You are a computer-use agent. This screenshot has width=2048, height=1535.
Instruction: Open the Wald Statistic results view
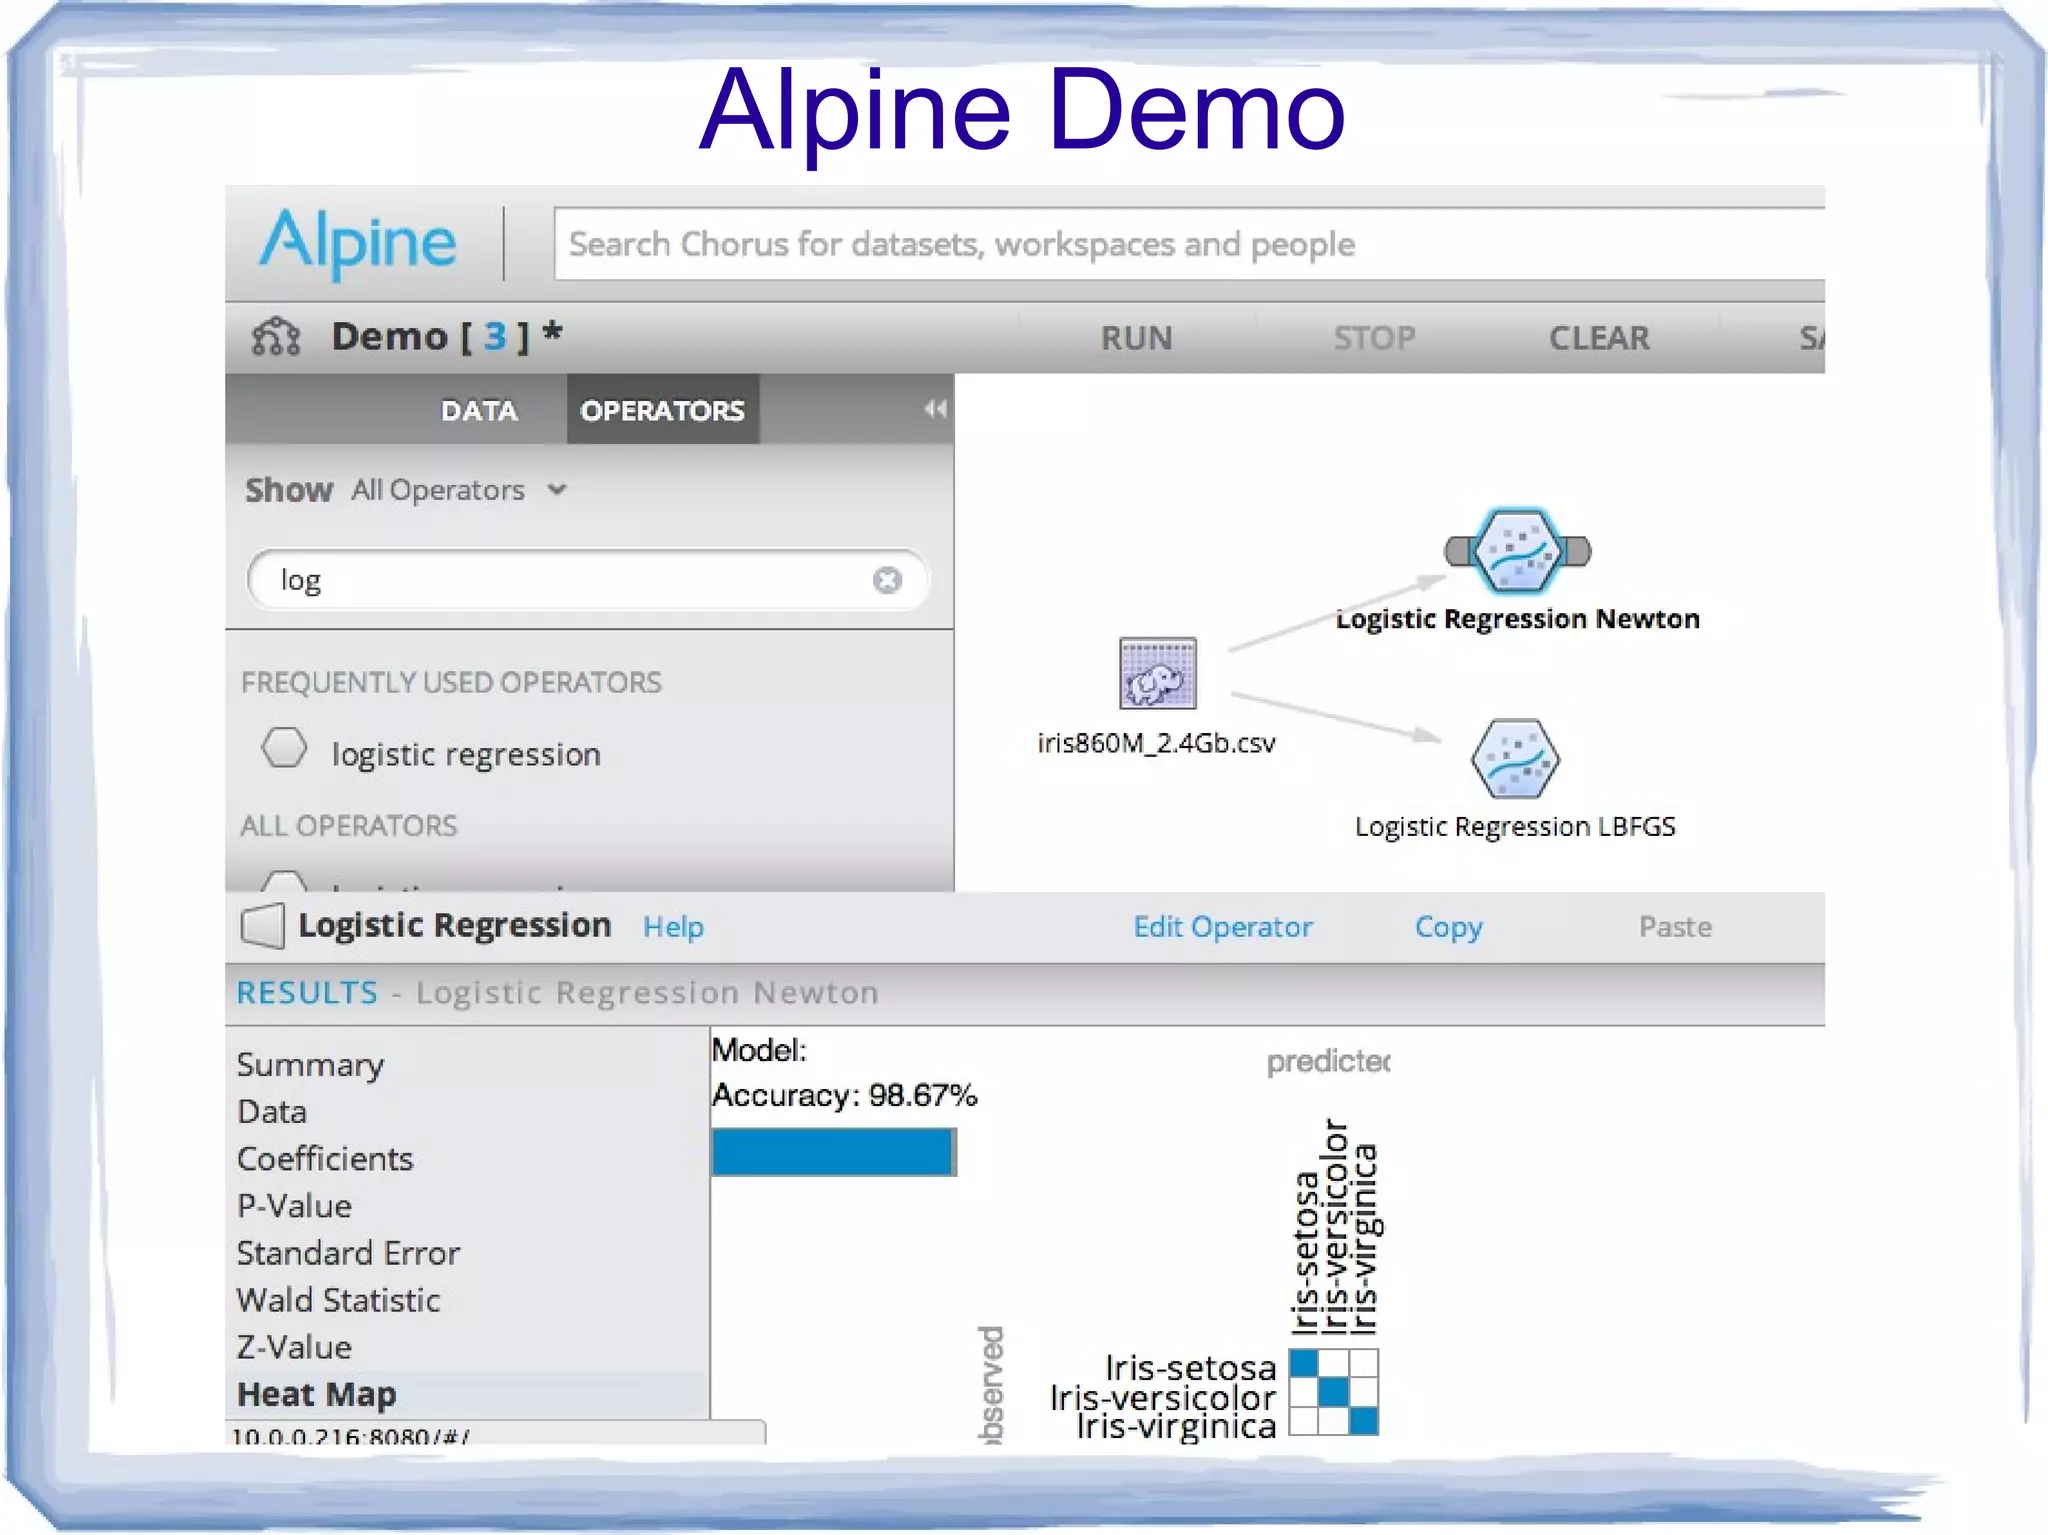click(x=338, y=1300)
